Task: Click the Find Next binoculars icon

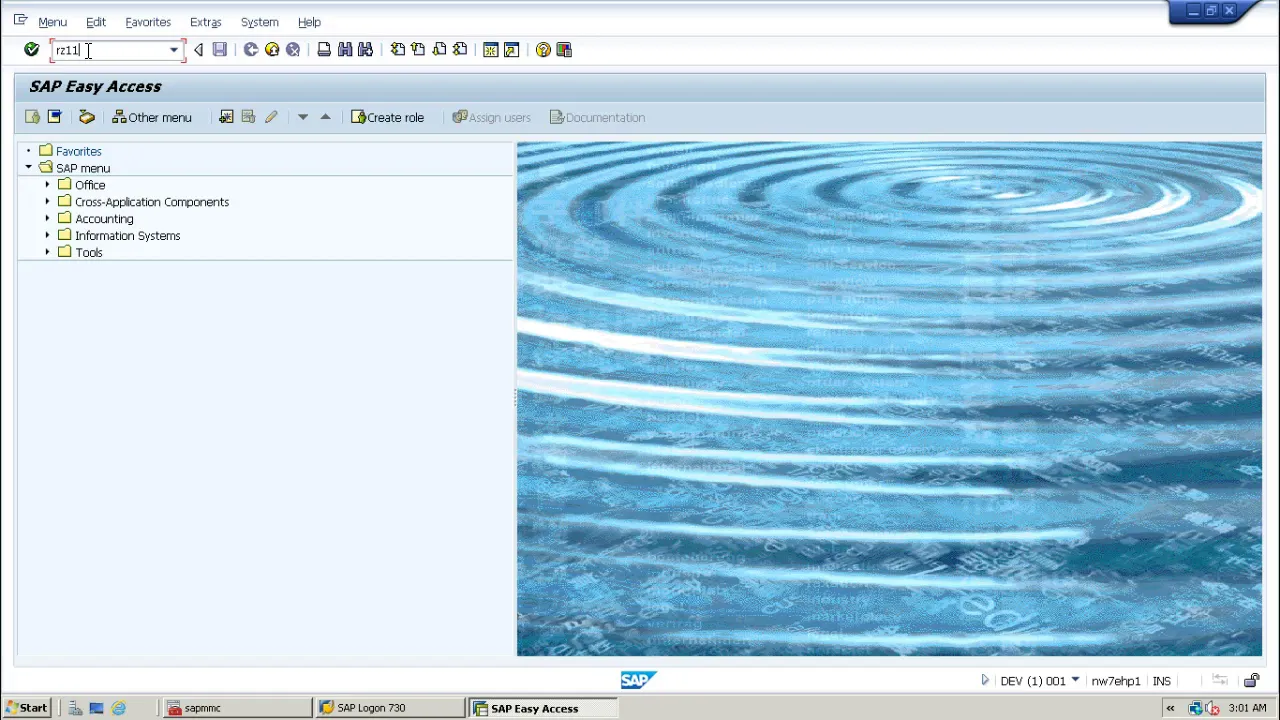Action: pos(366,49)
